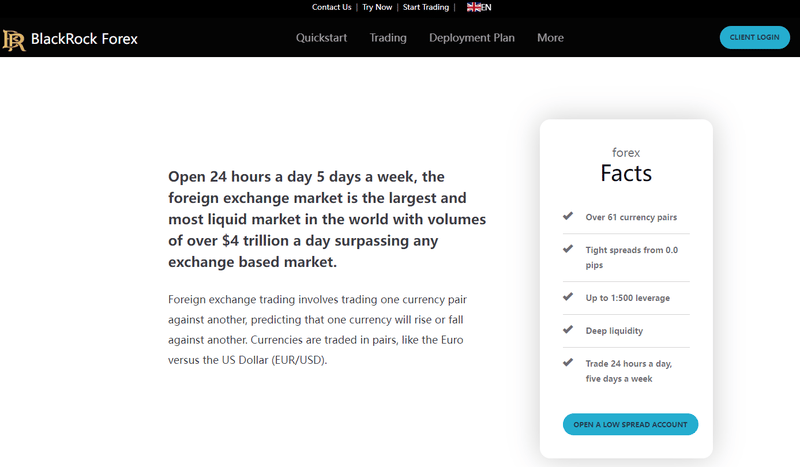This screenshot has height=467, width=800.
Task: Click the 'Over 61 currency pairs' text
Action: tap(631, 217)
